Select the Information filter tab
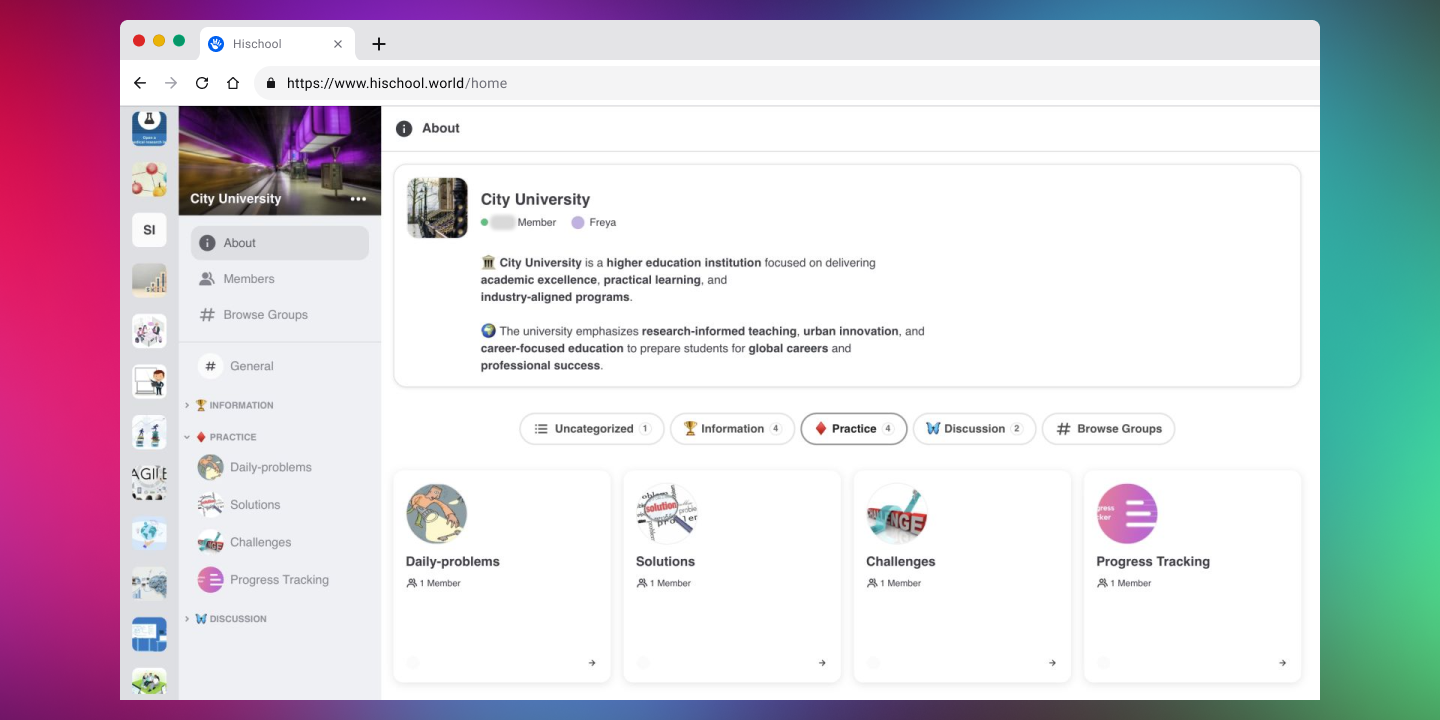Viewport: 1440px width, 720px height. click(732, 429)
